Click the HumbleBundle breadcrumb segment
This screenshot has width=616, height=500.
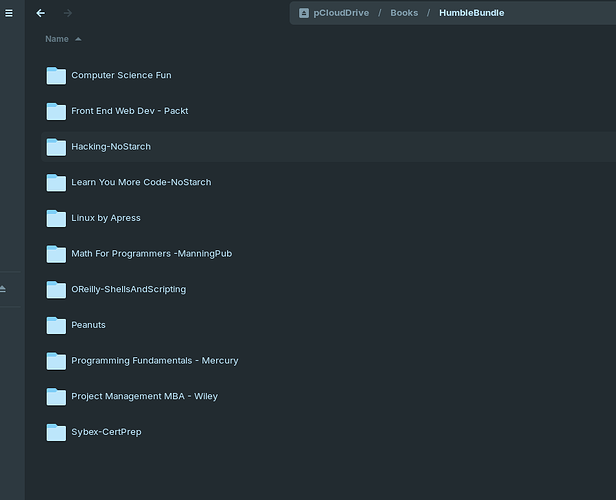pyautogui.click(x=471, y=13)
